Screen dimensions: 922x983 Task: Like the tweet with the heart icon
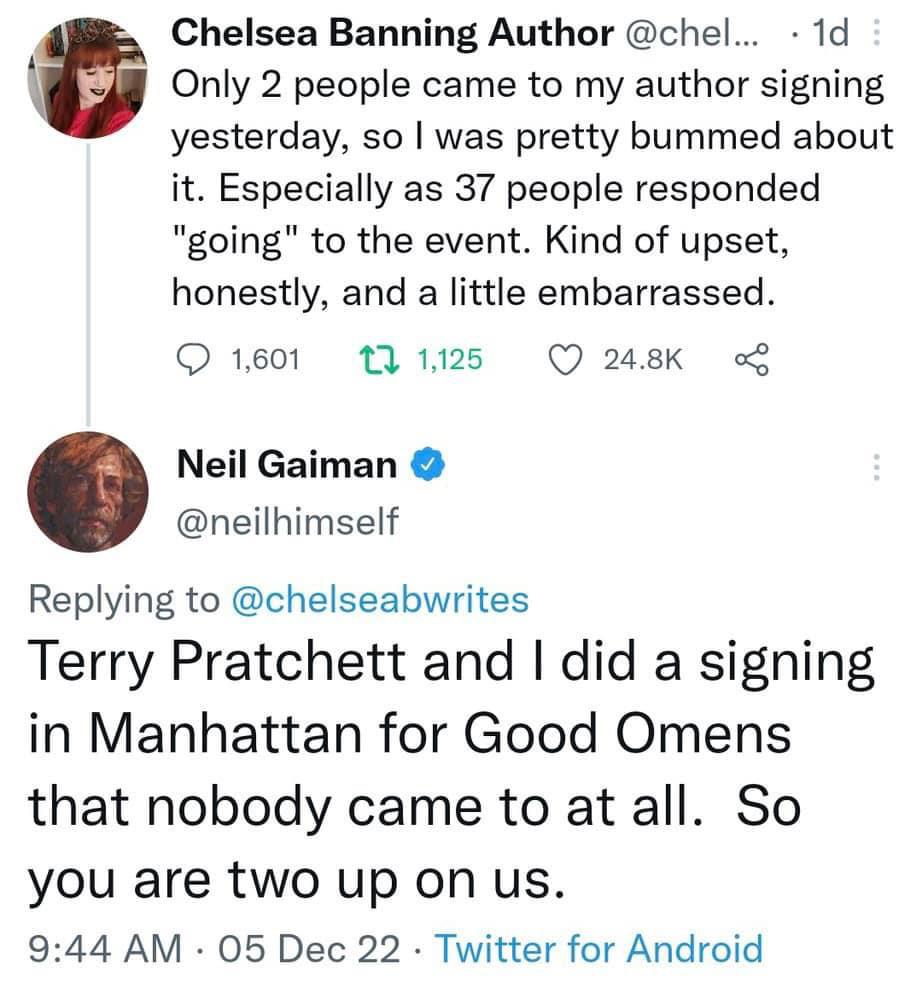[x=571, y=359]
